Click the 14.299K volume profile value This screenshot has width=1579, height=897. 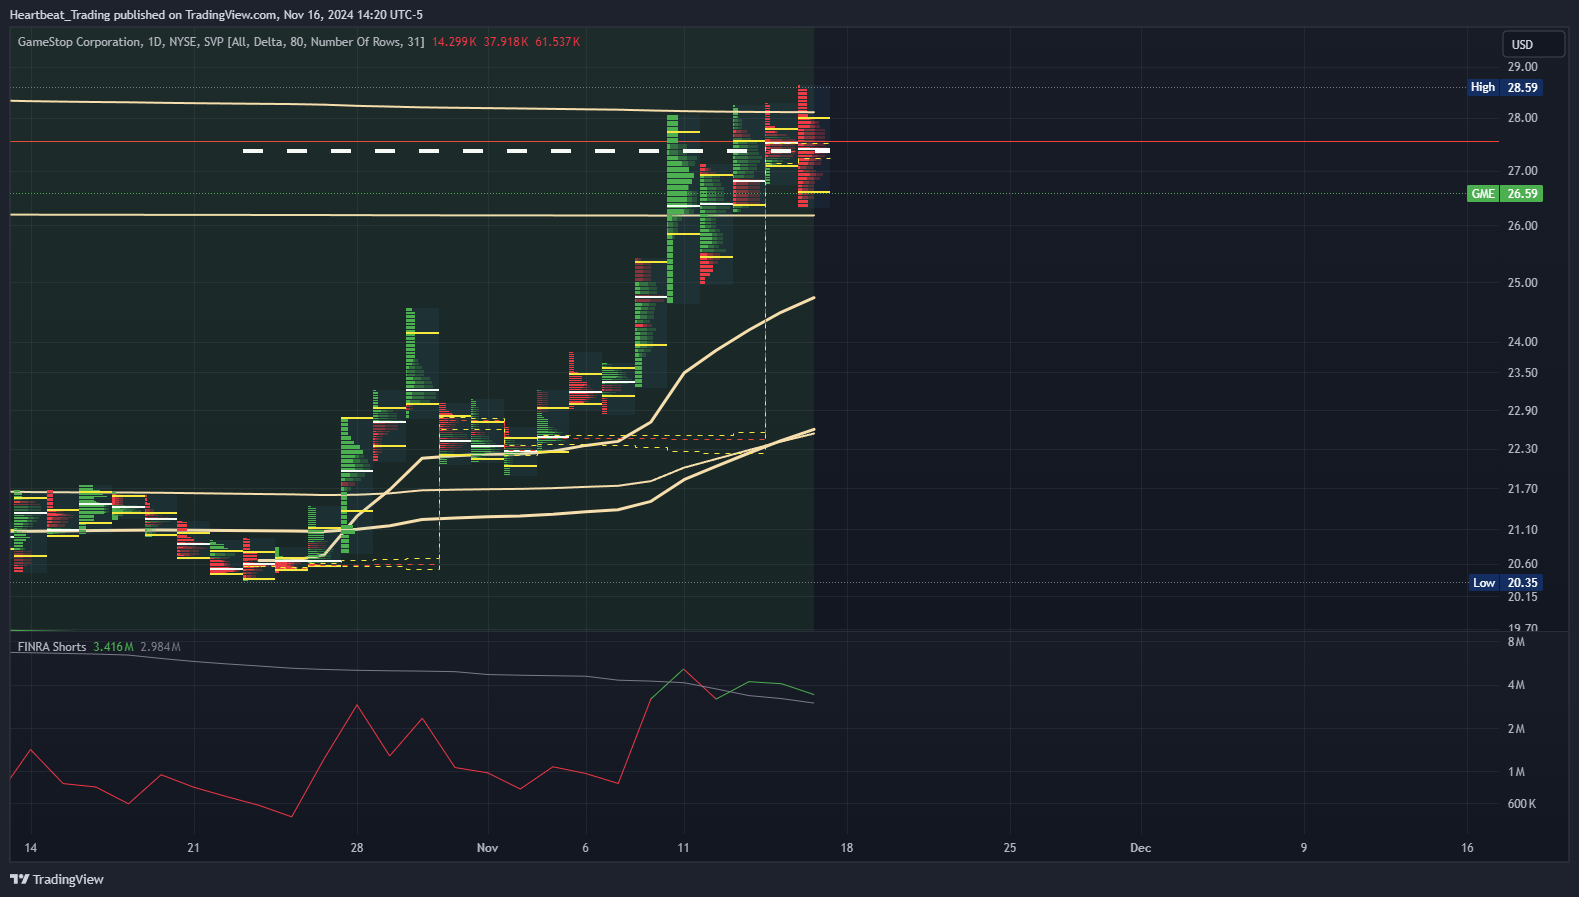(x=454, y=42)
